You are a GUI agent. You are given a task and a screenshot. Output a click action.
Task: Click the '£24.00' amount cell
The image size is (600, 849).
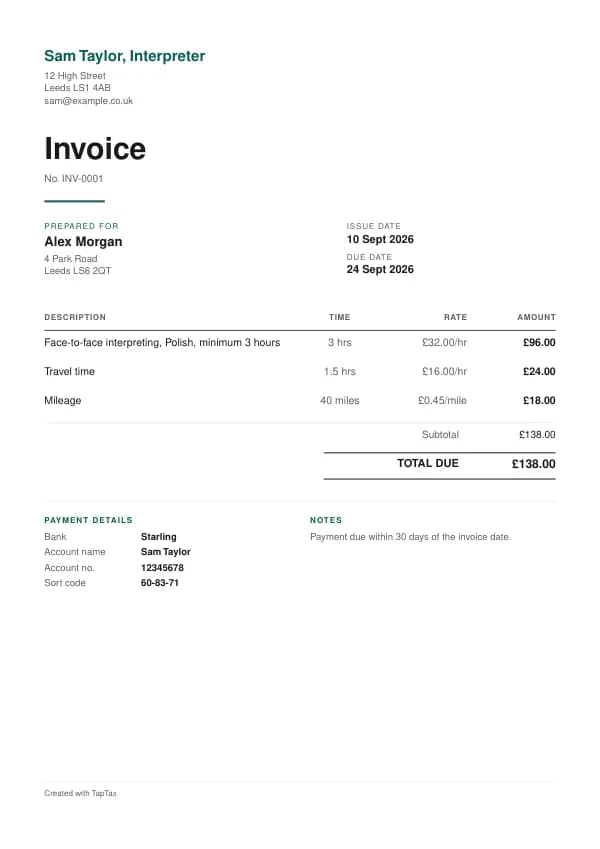pos(539,371)
